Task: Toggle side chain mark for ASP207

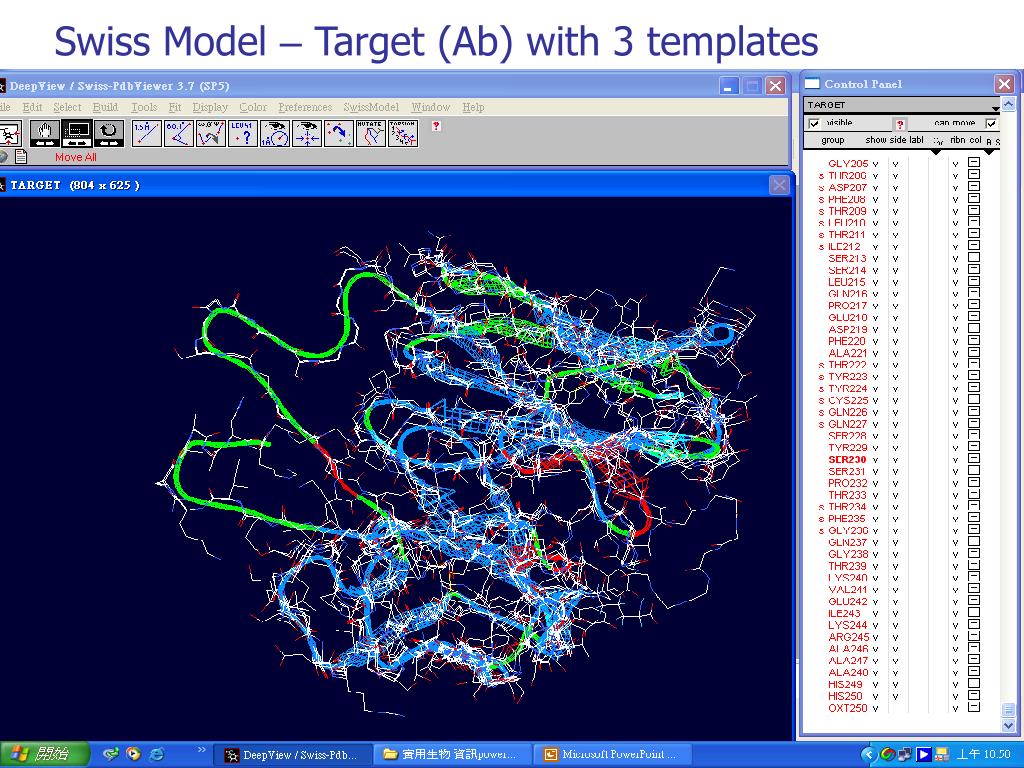Action: (x=895, y=188)
